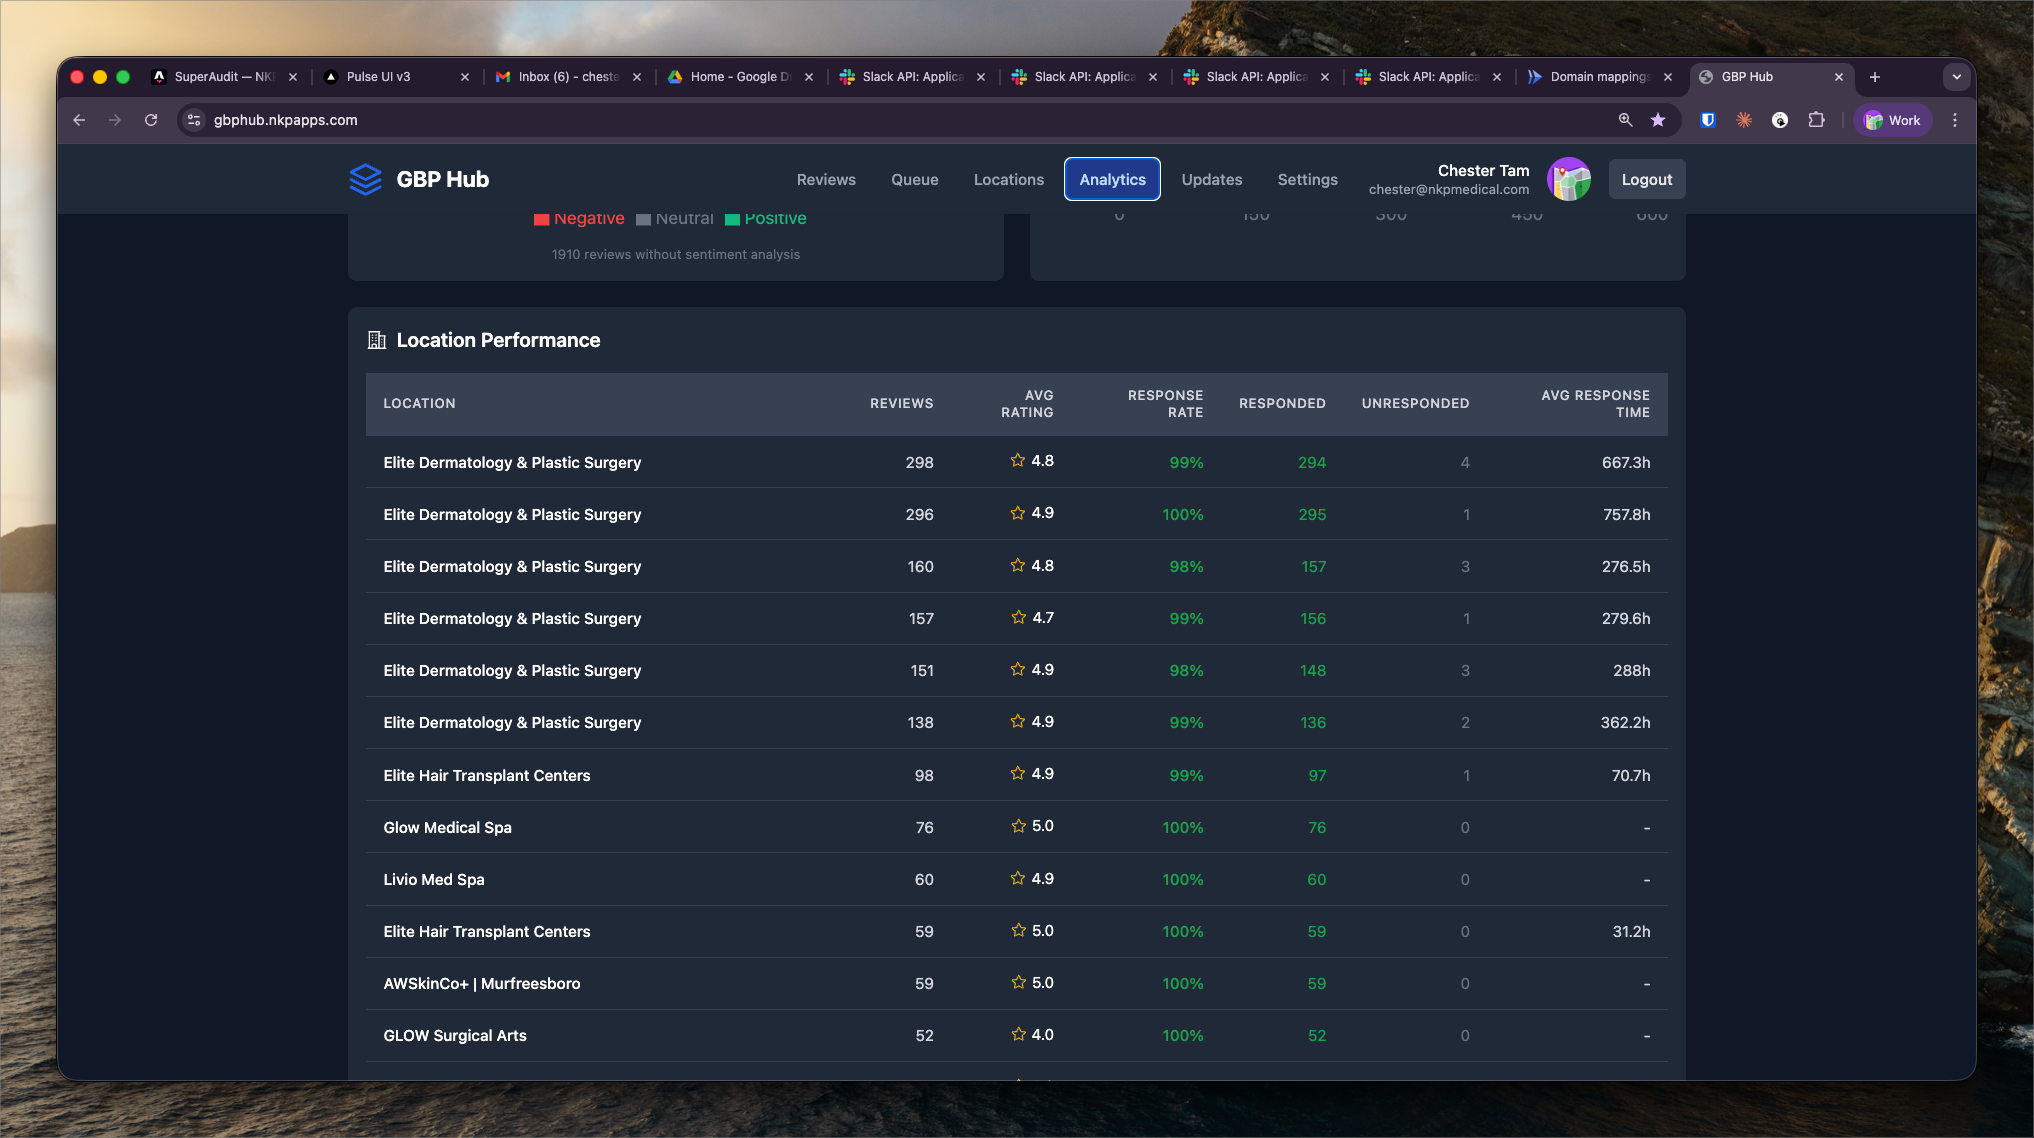The height and width of the screenshot is (1138, 2034).
Task: Click the page reload icon
Action: [151, 120]
